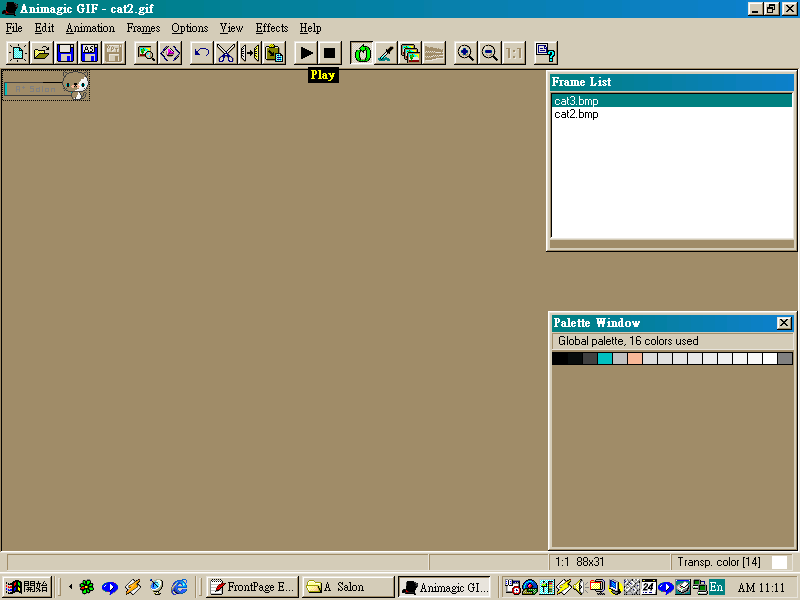The height and width of the screenshot is (600, 800).
Task: Switch to FrontPage Express taskbar button
Action: [253, 587]
